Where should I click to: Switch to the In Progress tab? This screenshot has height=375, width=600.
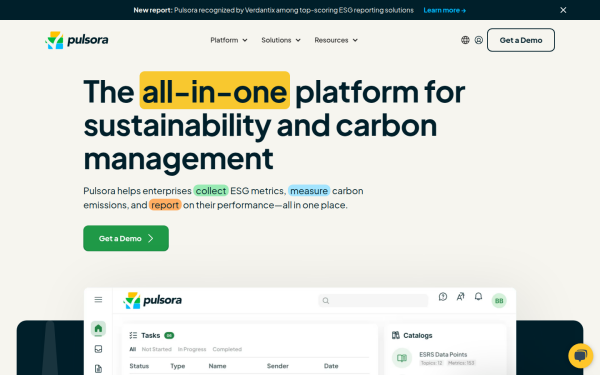pyautogui.click(x=192, y=349)
